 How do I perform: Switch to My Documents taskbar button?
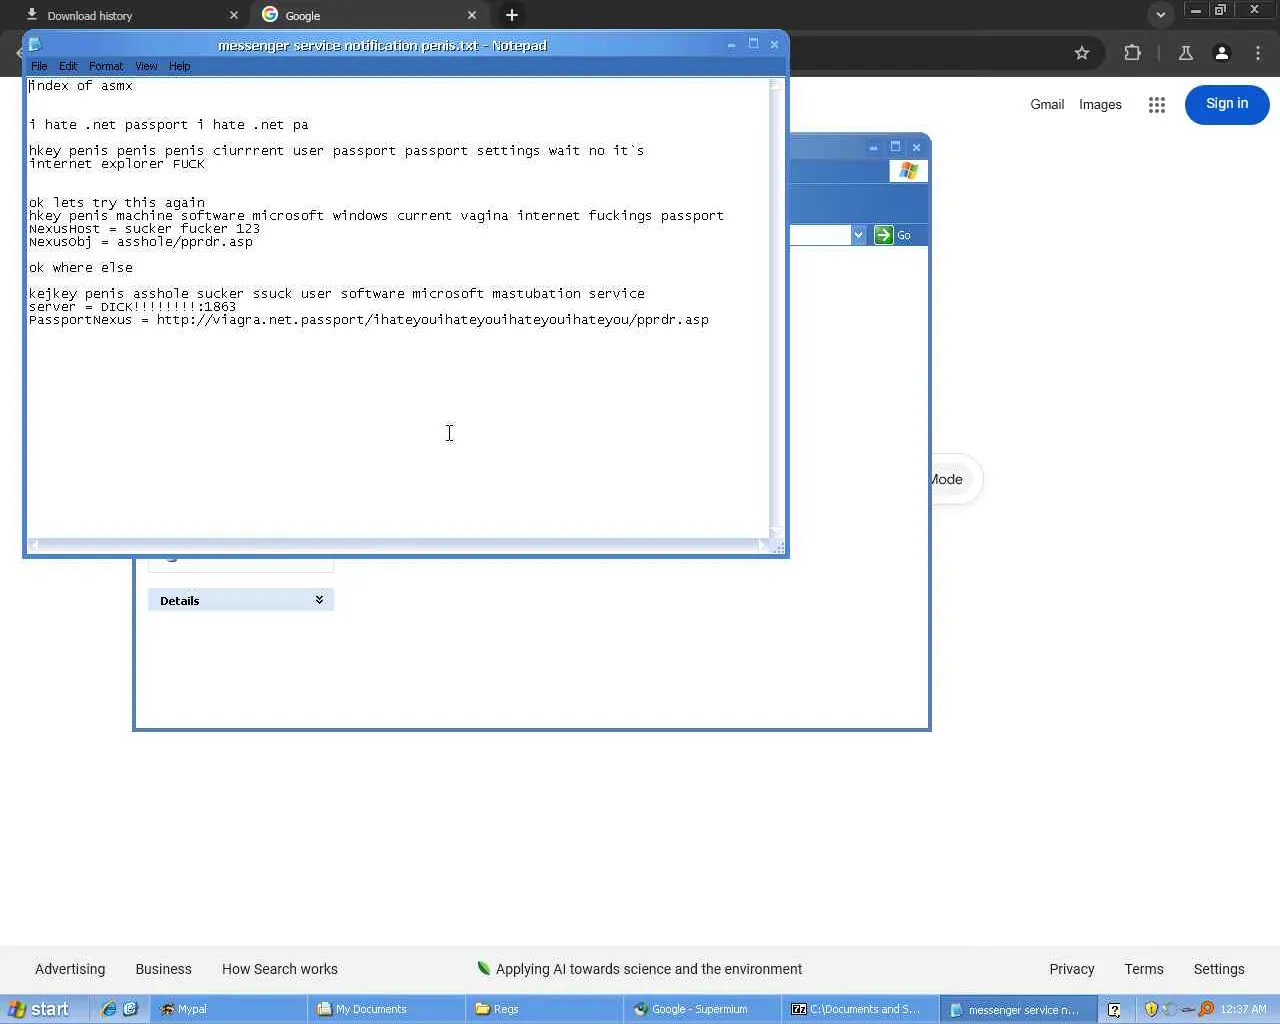coord(387,1009)
